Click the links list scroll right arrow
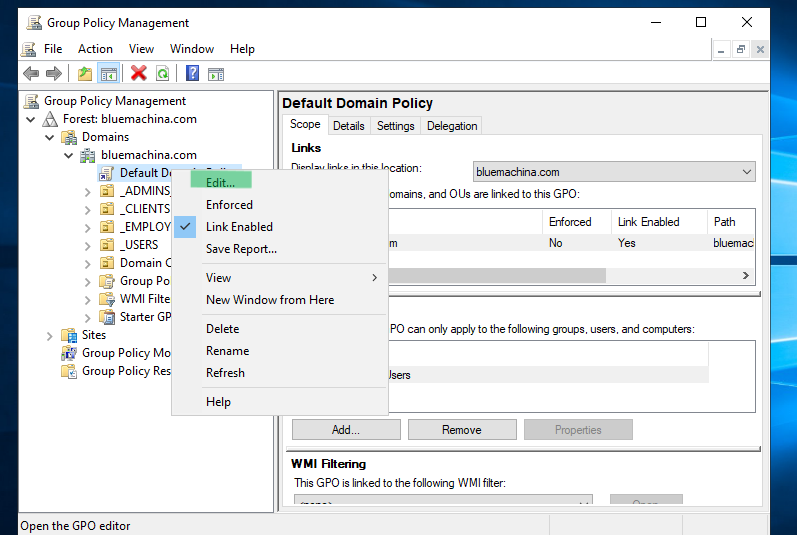This screenshot has height=535, width=797. pyautogui.click(x=746, y=275)
